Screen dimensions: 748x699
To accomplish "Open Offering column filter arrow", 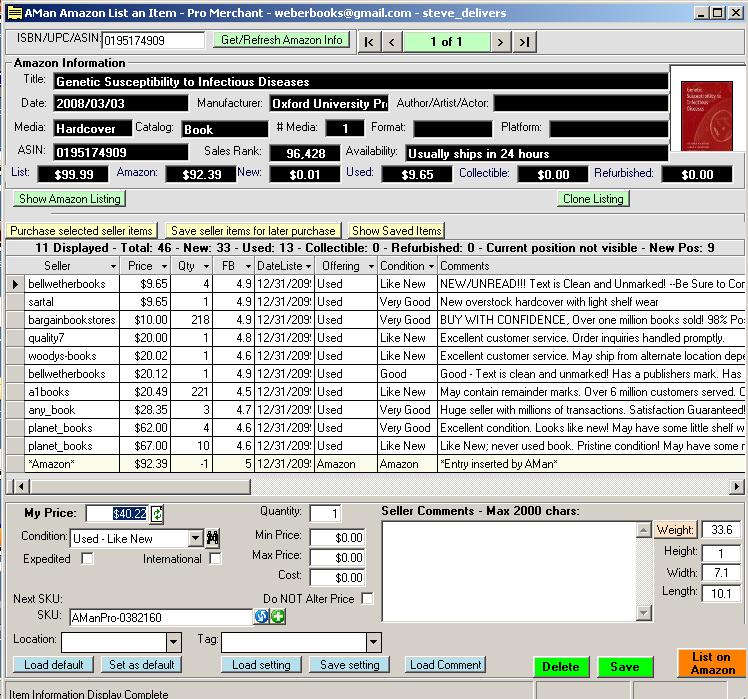I will 371,266.
